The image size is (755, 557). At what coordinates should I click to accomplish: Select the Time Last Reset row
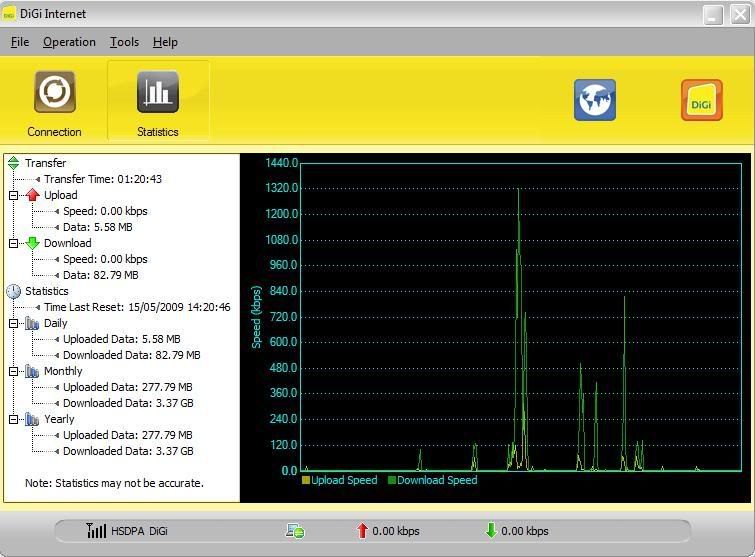137,307
